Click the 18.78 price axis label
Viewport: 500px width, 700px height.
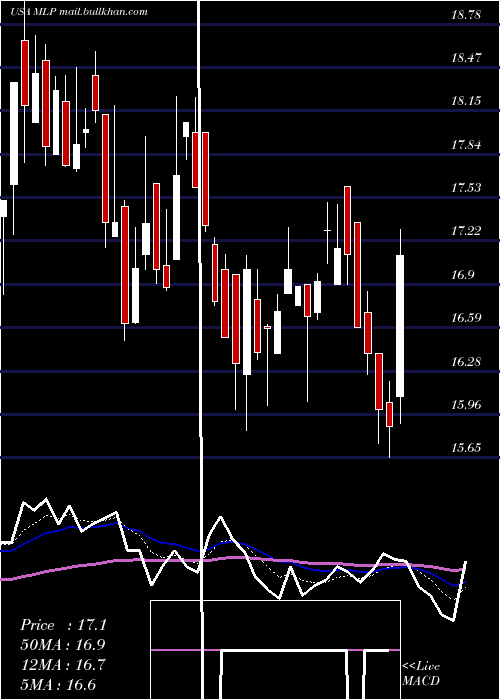[466, 15]
